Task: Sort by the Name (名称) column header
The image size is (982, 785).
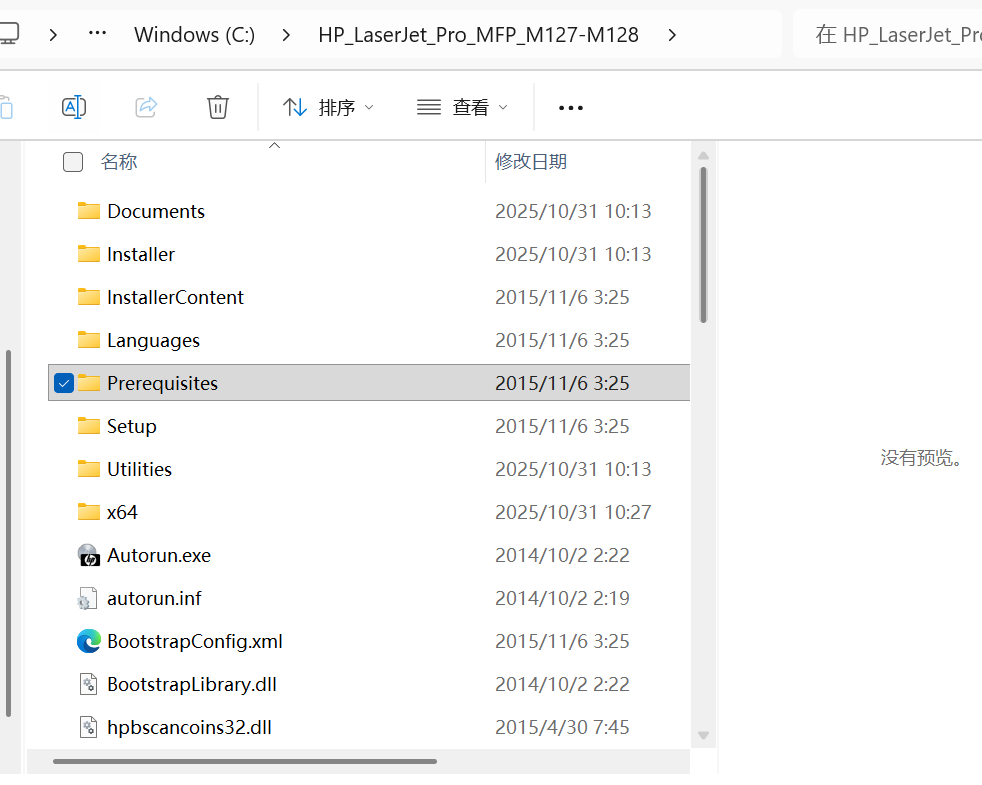Action: [119, 162]
